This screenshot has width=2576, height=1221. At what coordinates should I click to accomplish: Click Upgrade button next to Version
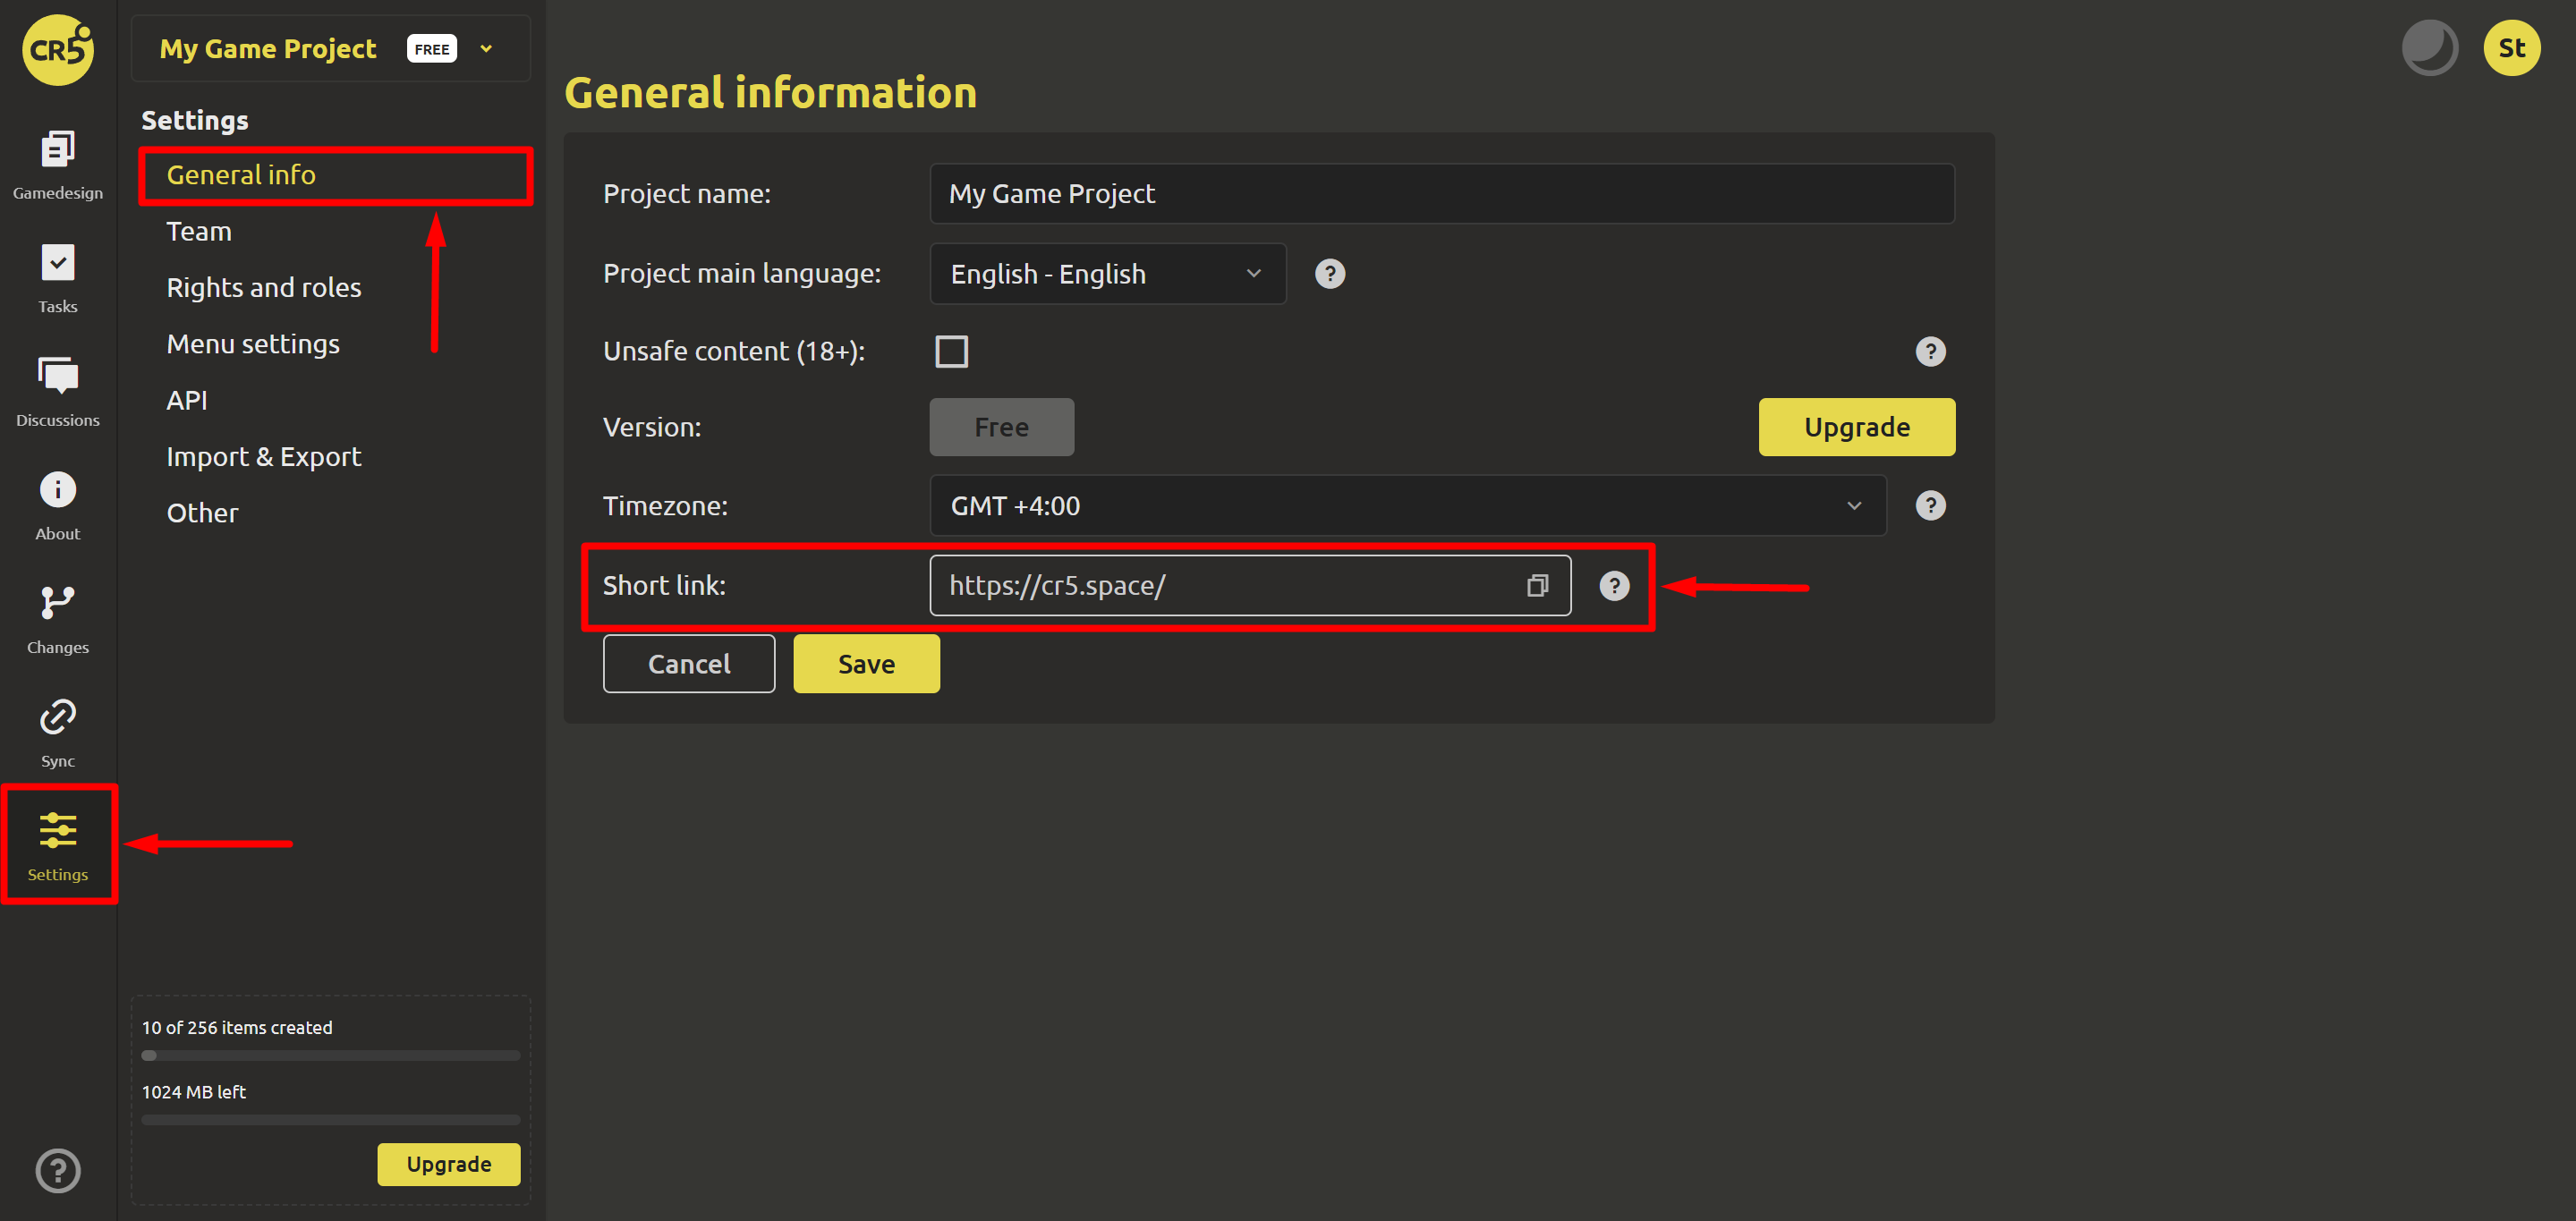pos(1856,427)
